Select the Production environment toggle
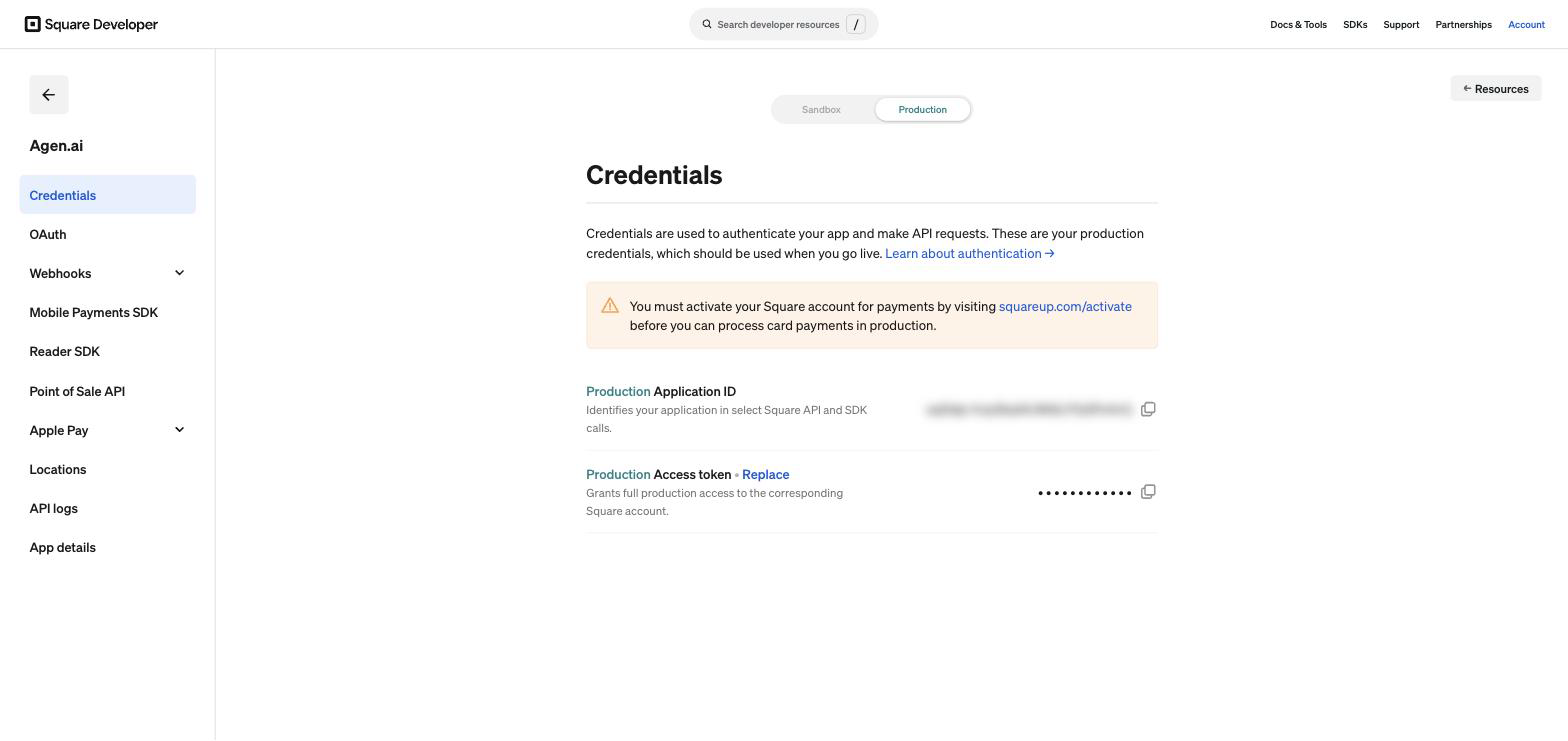 point(922,109)
